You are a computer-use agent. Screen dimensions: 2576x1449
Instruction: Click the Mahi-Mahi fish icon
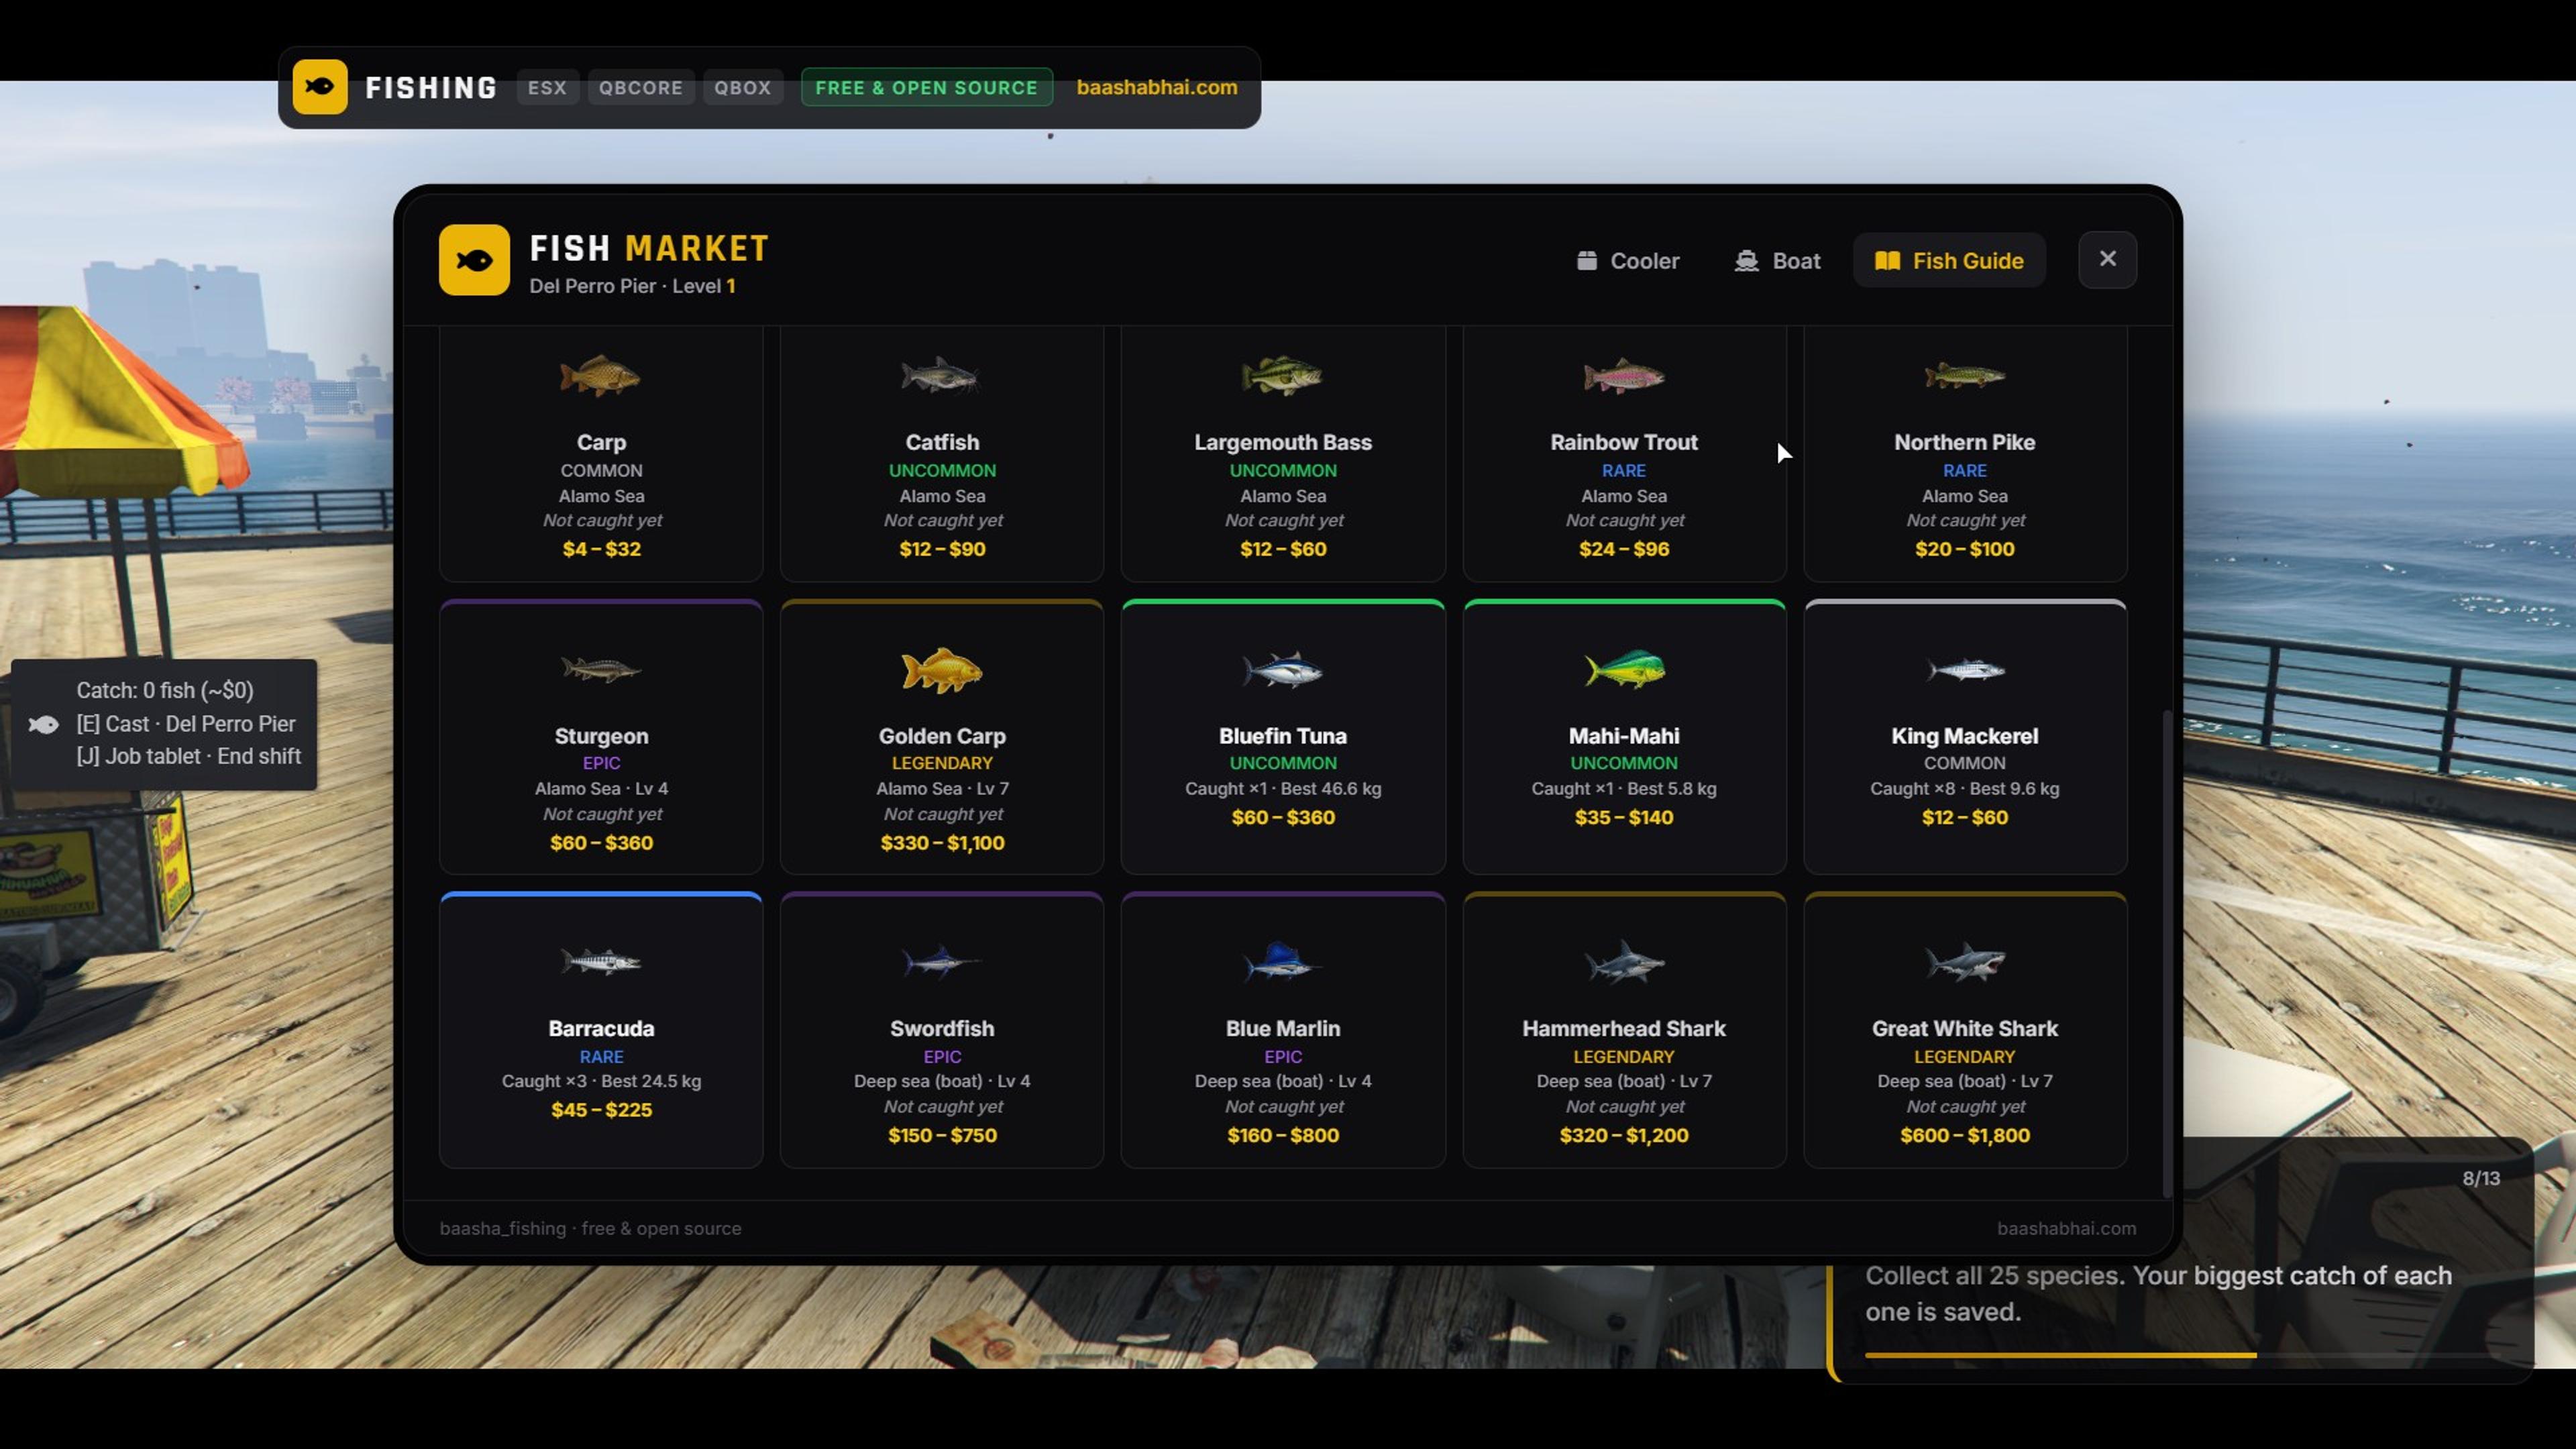pyautogui.click(x=1624, y=670)
